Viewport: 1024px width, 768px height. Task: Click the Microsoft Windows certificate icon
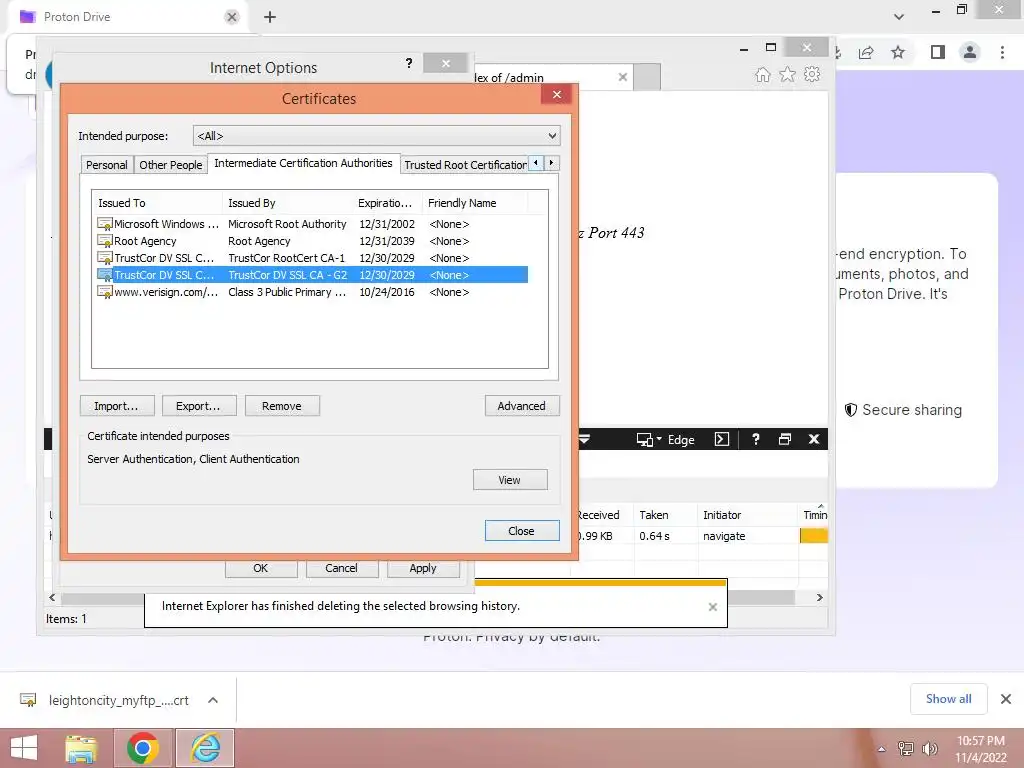pyautogui.click(x=104, y=224)
